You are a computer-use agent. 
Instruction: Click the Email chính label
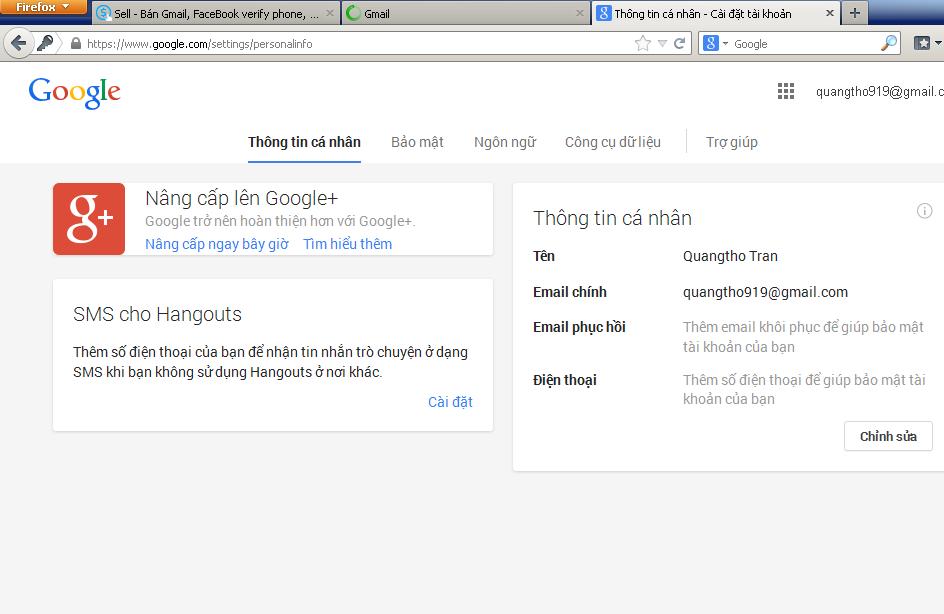(570, 292)
